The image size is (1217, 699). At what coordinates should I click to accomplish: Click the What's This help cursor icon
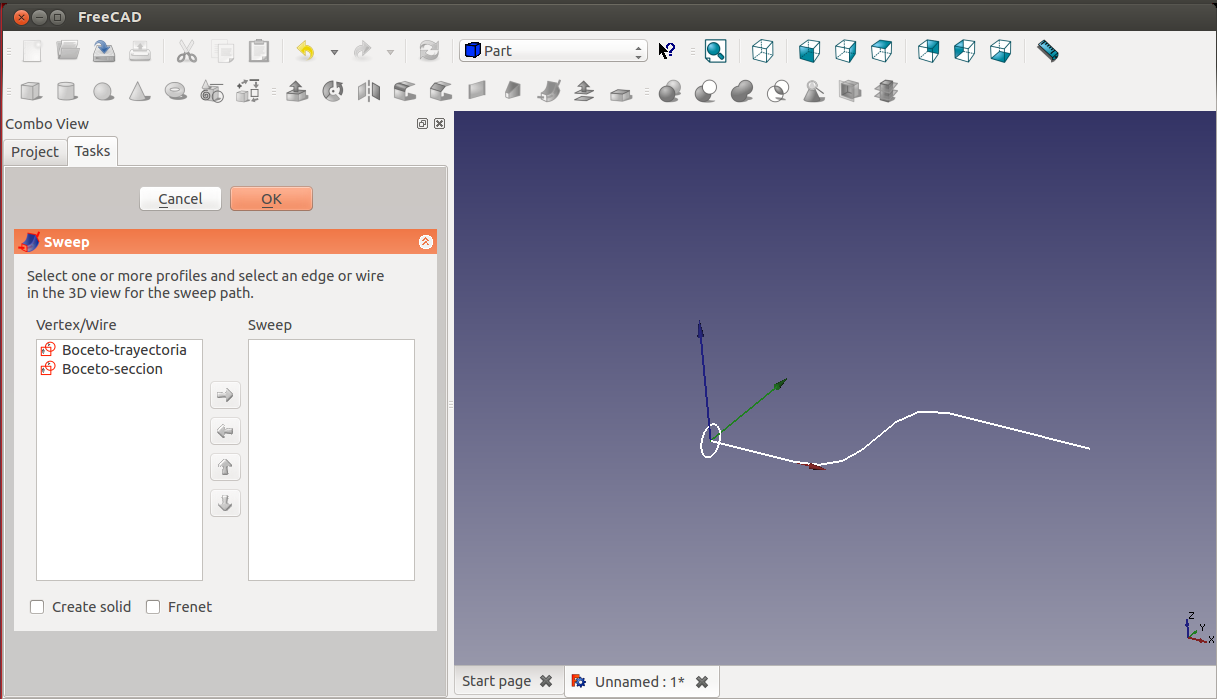(x=667, y=51)
